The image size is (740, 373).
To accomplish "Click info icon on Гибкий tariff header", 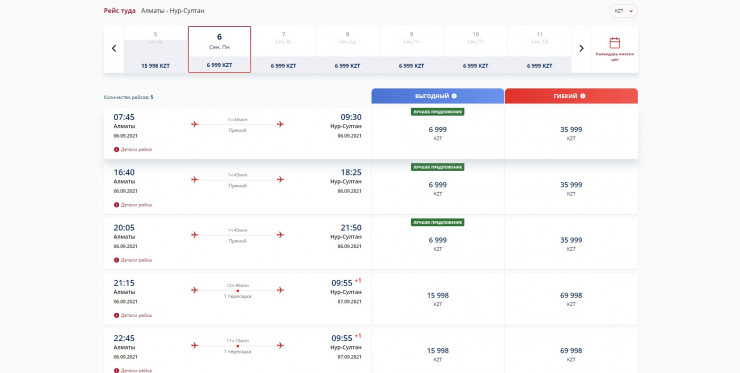I will [582, 96].
